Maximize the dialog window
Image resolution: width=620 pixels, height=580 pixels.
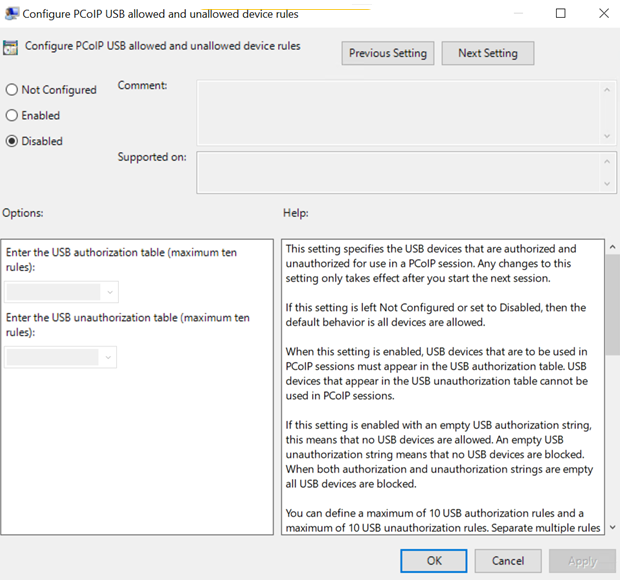[561, 13]
